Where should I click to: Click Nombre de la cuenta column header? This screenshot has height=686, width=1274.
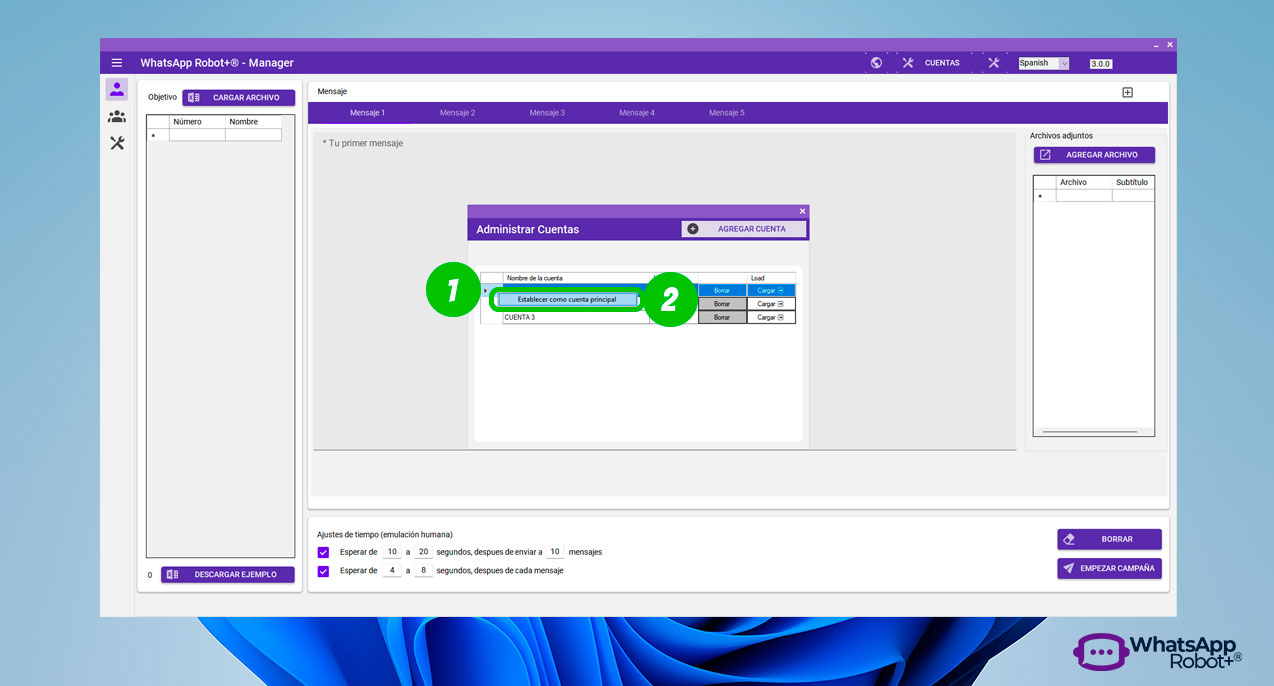coord(577,278)
